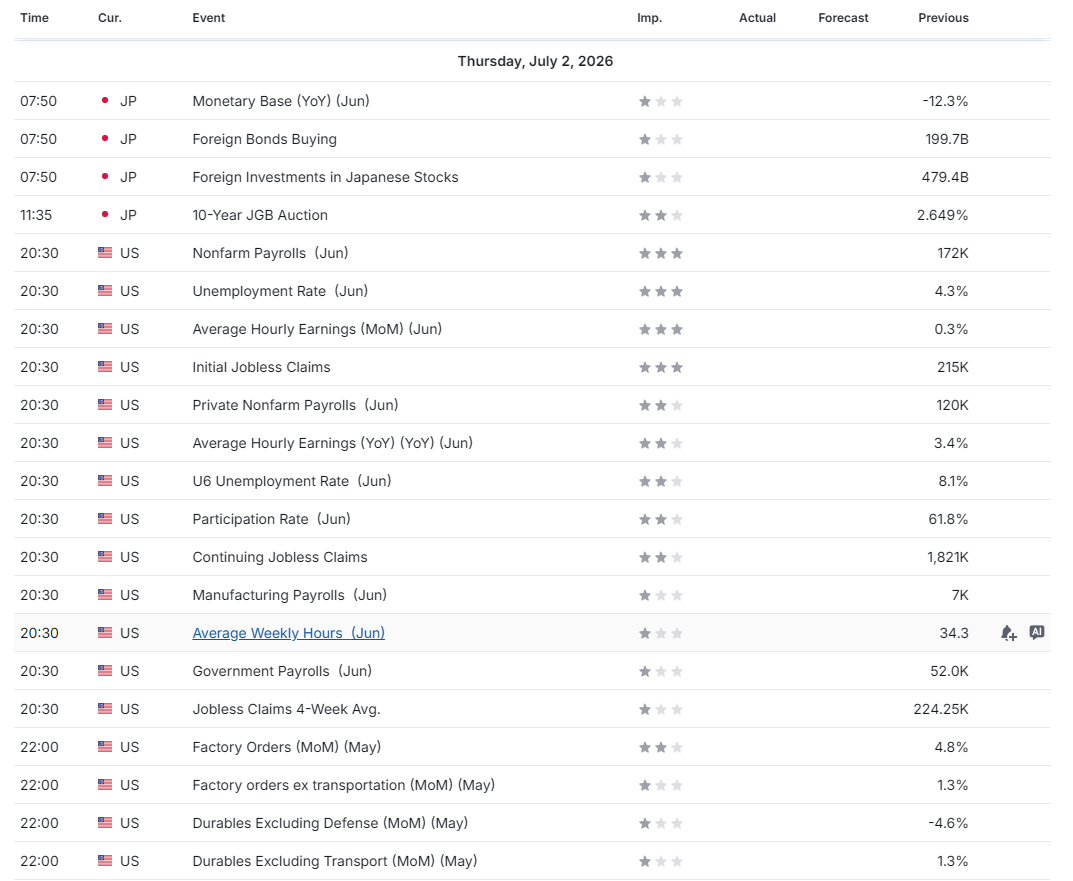
Task: Select the Monetary Base (YoY) (Jun) event
Action: point(281,101)
